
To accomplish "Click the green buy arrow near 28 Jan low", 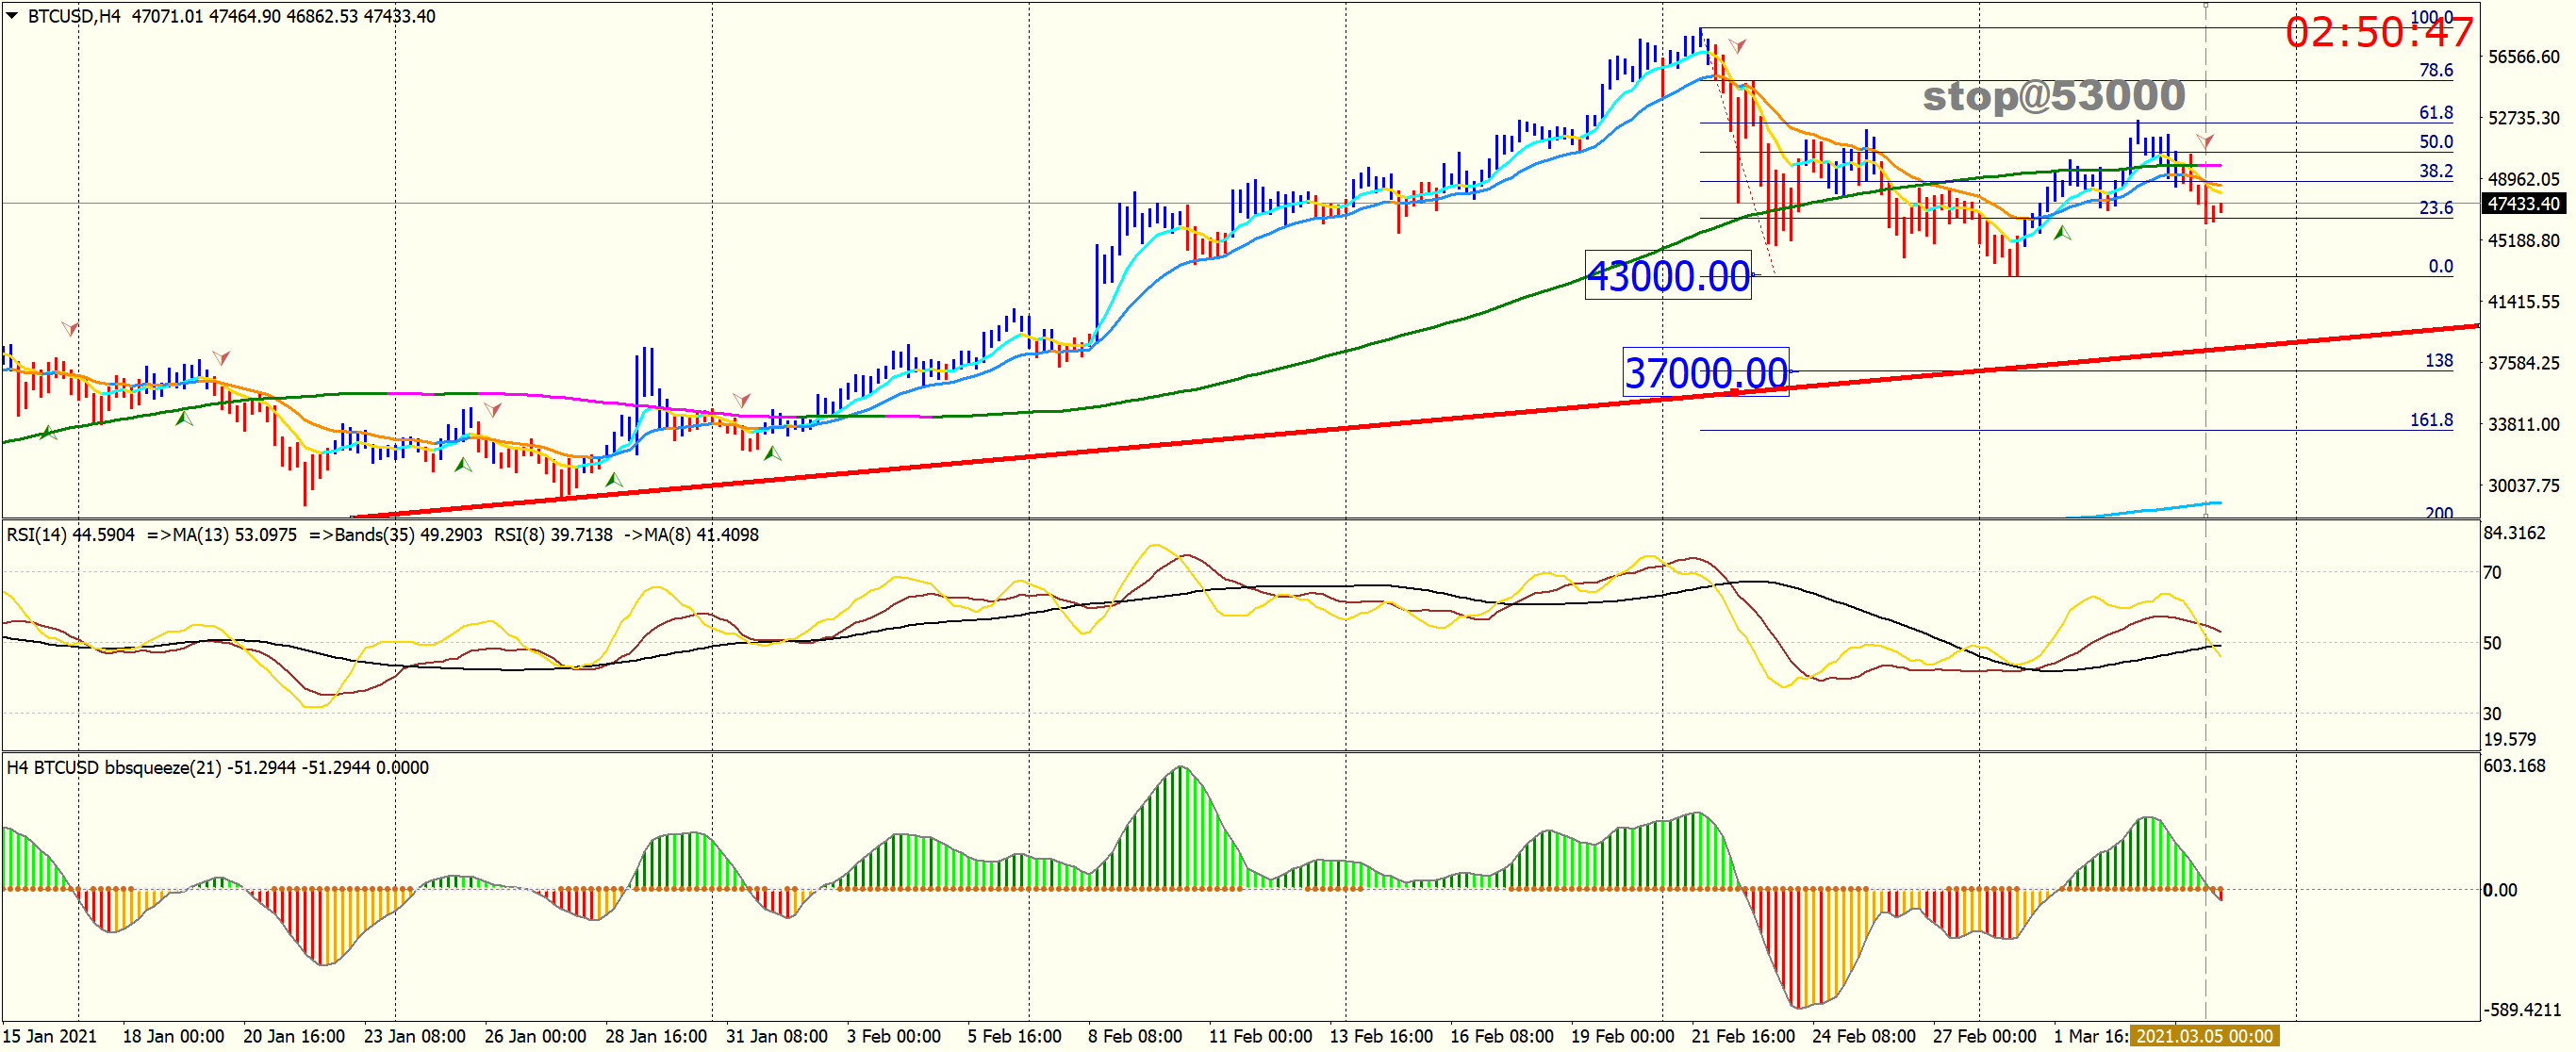I will pyautogui.click(x=614, y=480).
